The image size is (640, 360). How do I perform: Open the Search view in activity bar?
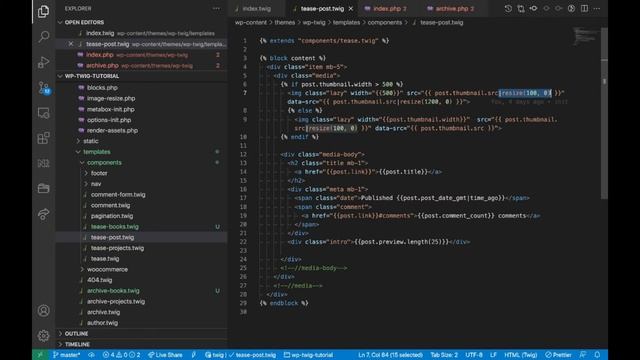click(43, 37)
